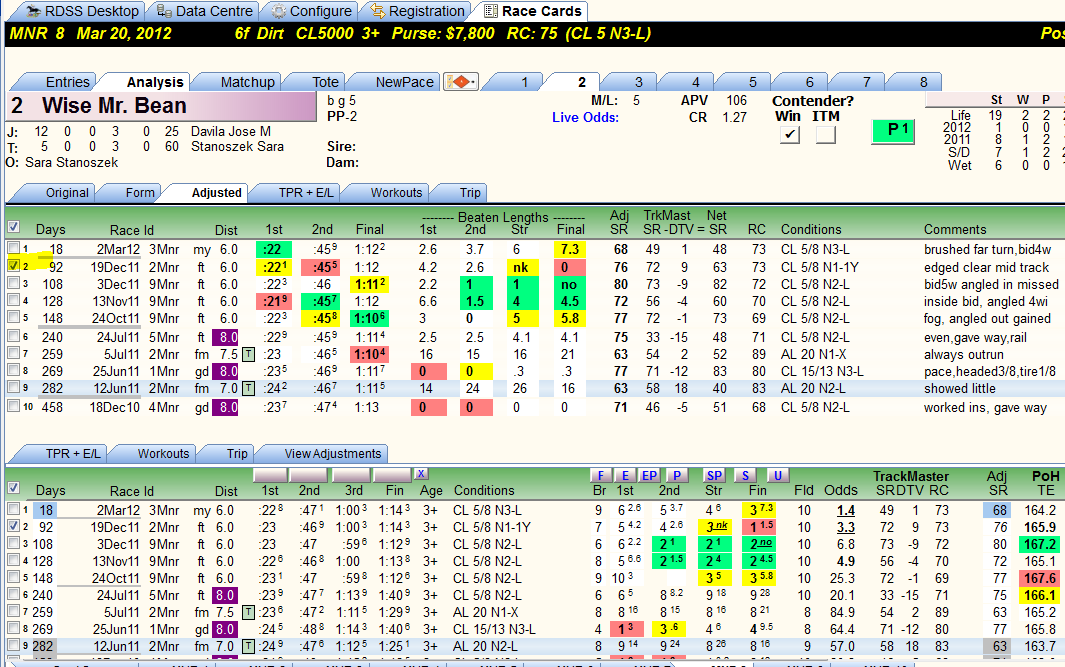
Task: Go to the Registration tab
Action: pyautogui.click(x=418, y=12)
